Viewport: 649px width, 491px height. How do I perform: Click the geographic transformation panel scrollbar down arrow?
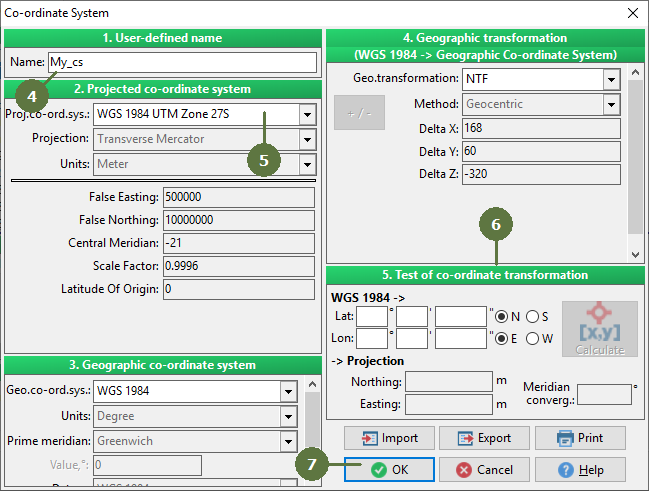(x=635, y=255)
